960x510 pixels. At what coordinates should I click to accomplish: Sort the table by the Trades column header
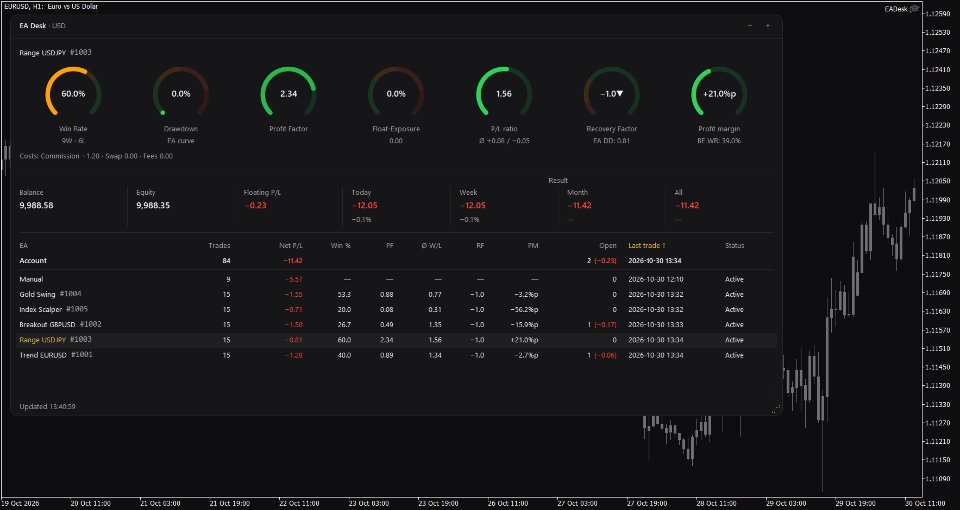[x=219, y=246]
